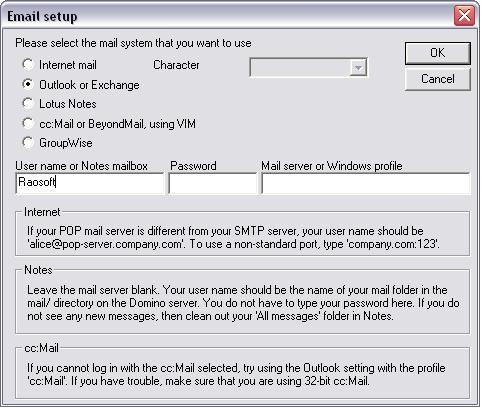Focus the User name field containing Raosoft
Image resolution: width=482 pixels, height=408 pixels.
tap(90, 183)
